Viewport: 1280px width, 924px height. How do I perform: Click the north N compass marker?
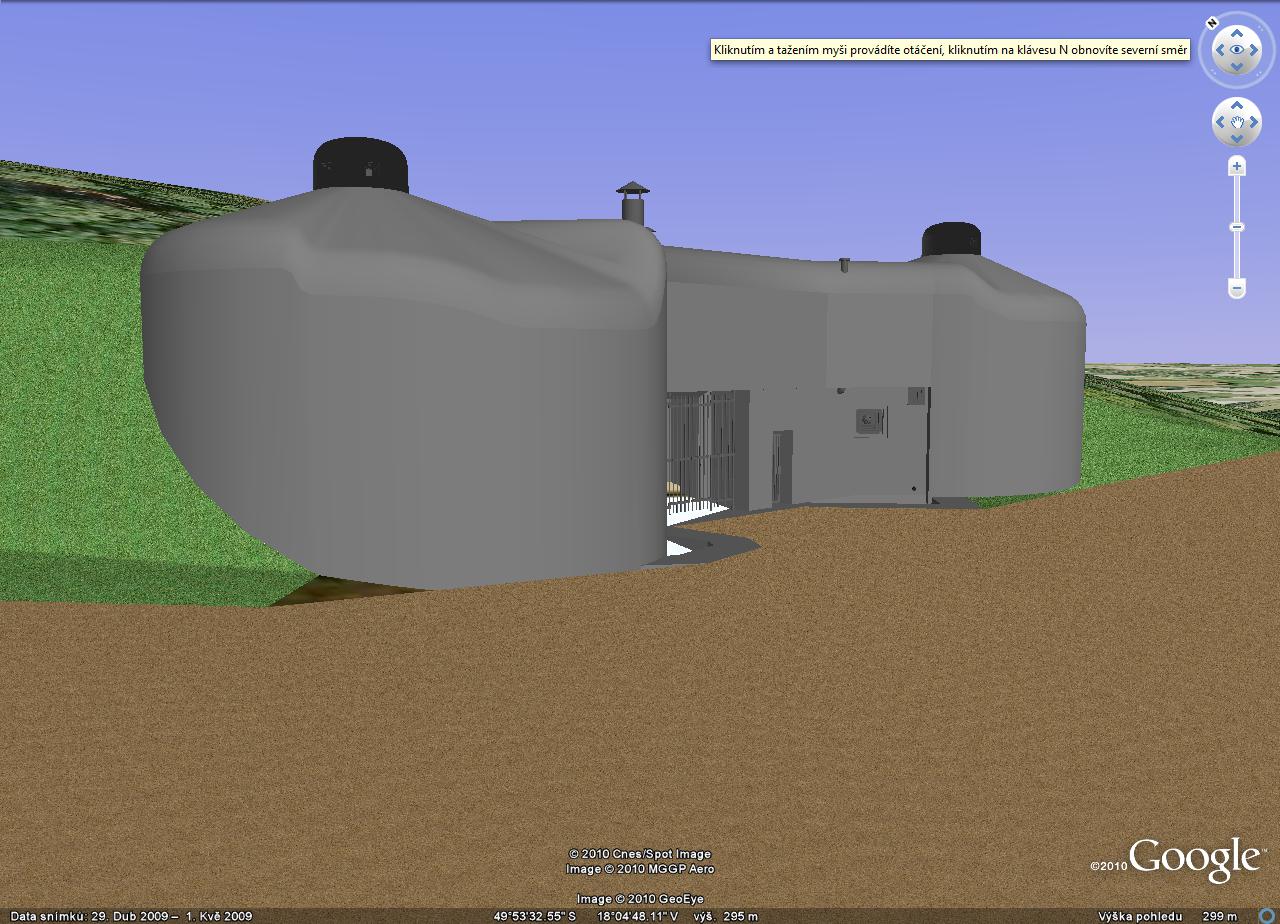[x=1211, y=23]
